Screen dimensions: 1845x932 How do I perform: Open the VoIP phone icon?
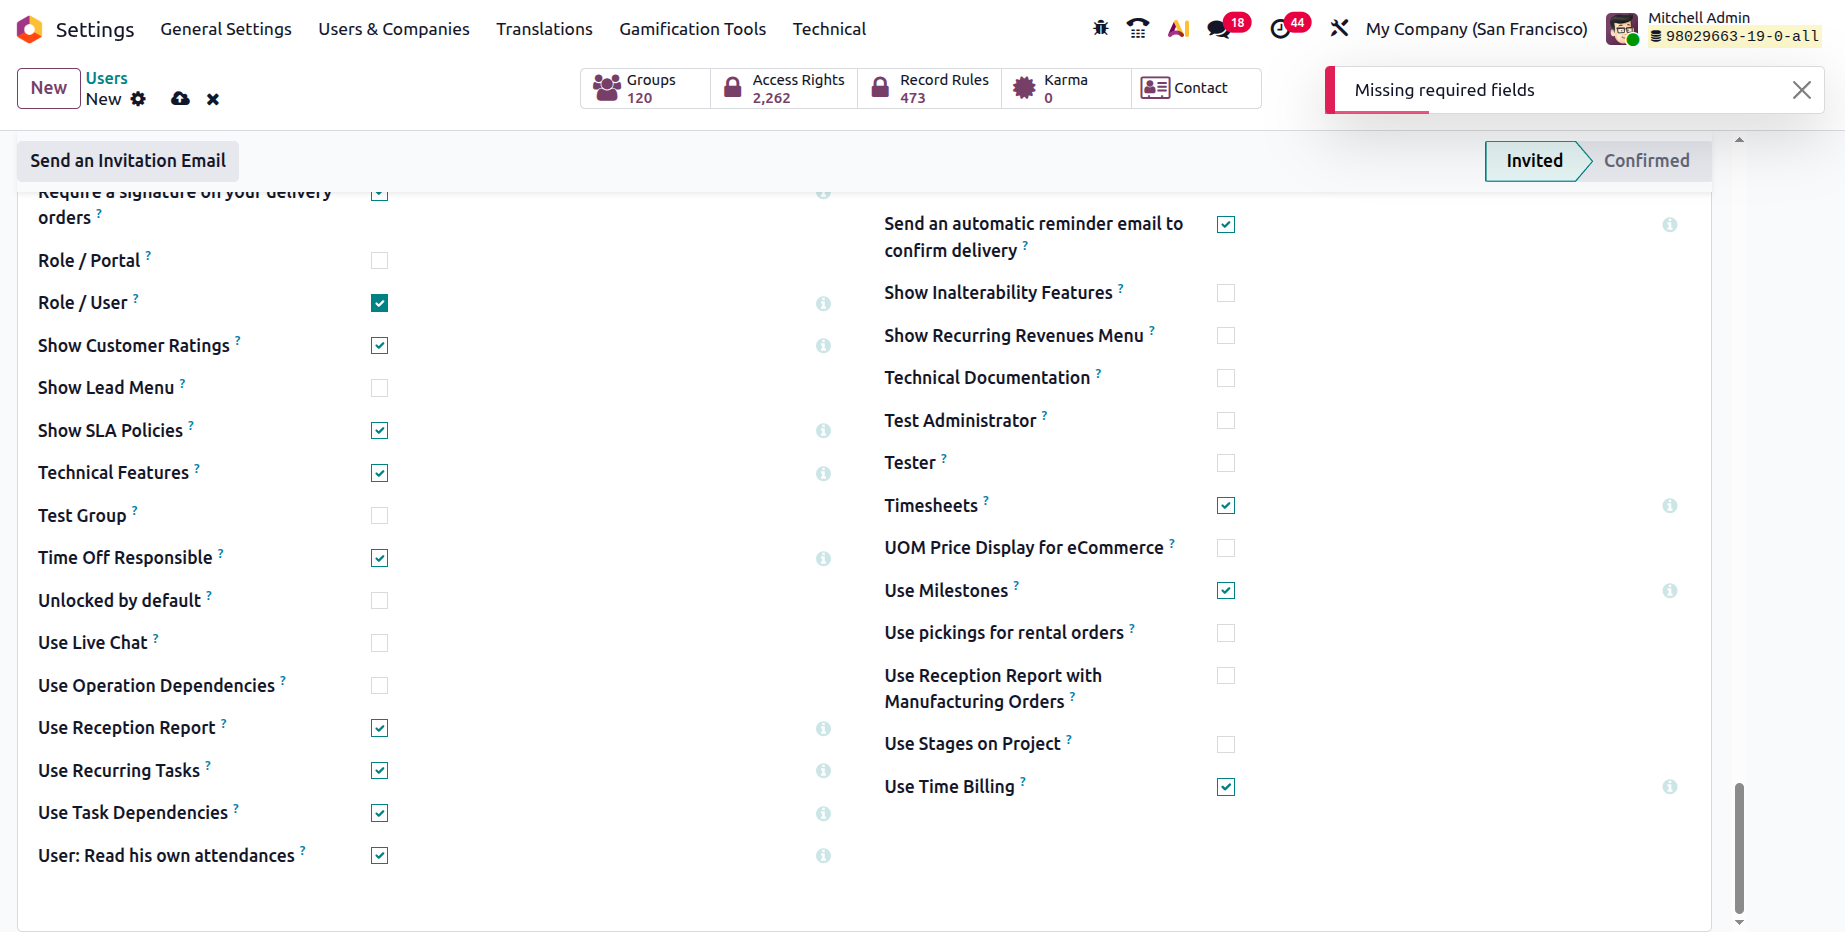1138,28
